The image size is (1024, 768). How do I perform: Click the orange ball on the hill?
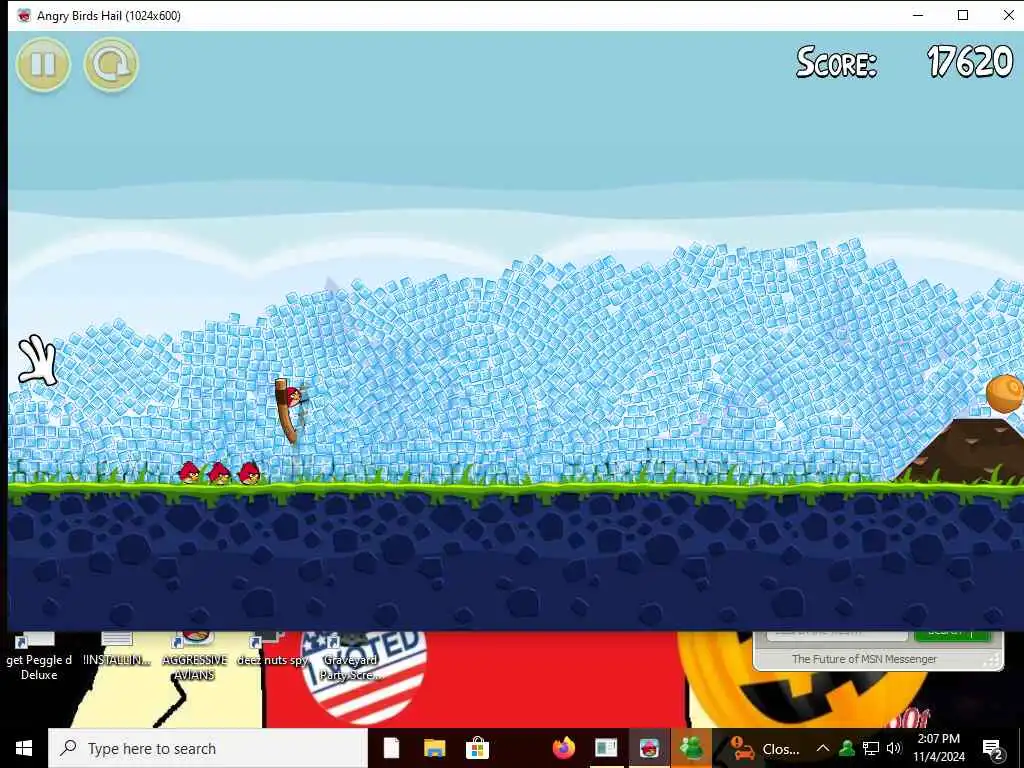[1004, 393]
